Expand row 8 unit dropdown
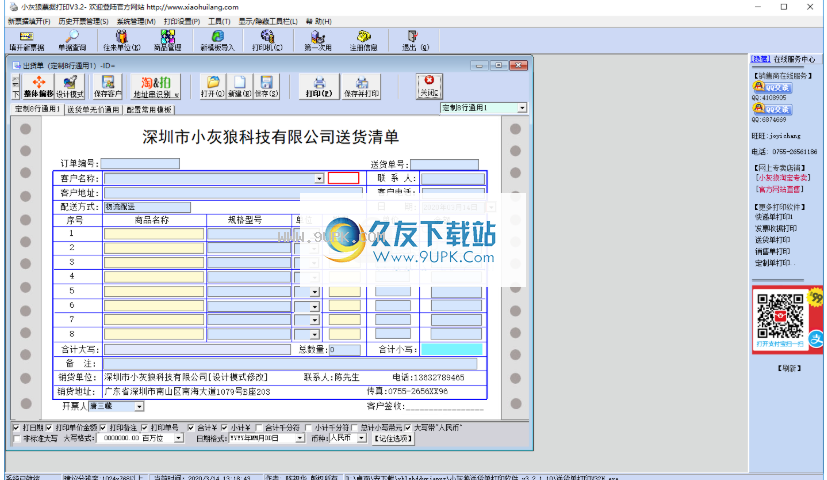This screenshot has height=480, width=827. pos(315,334)
